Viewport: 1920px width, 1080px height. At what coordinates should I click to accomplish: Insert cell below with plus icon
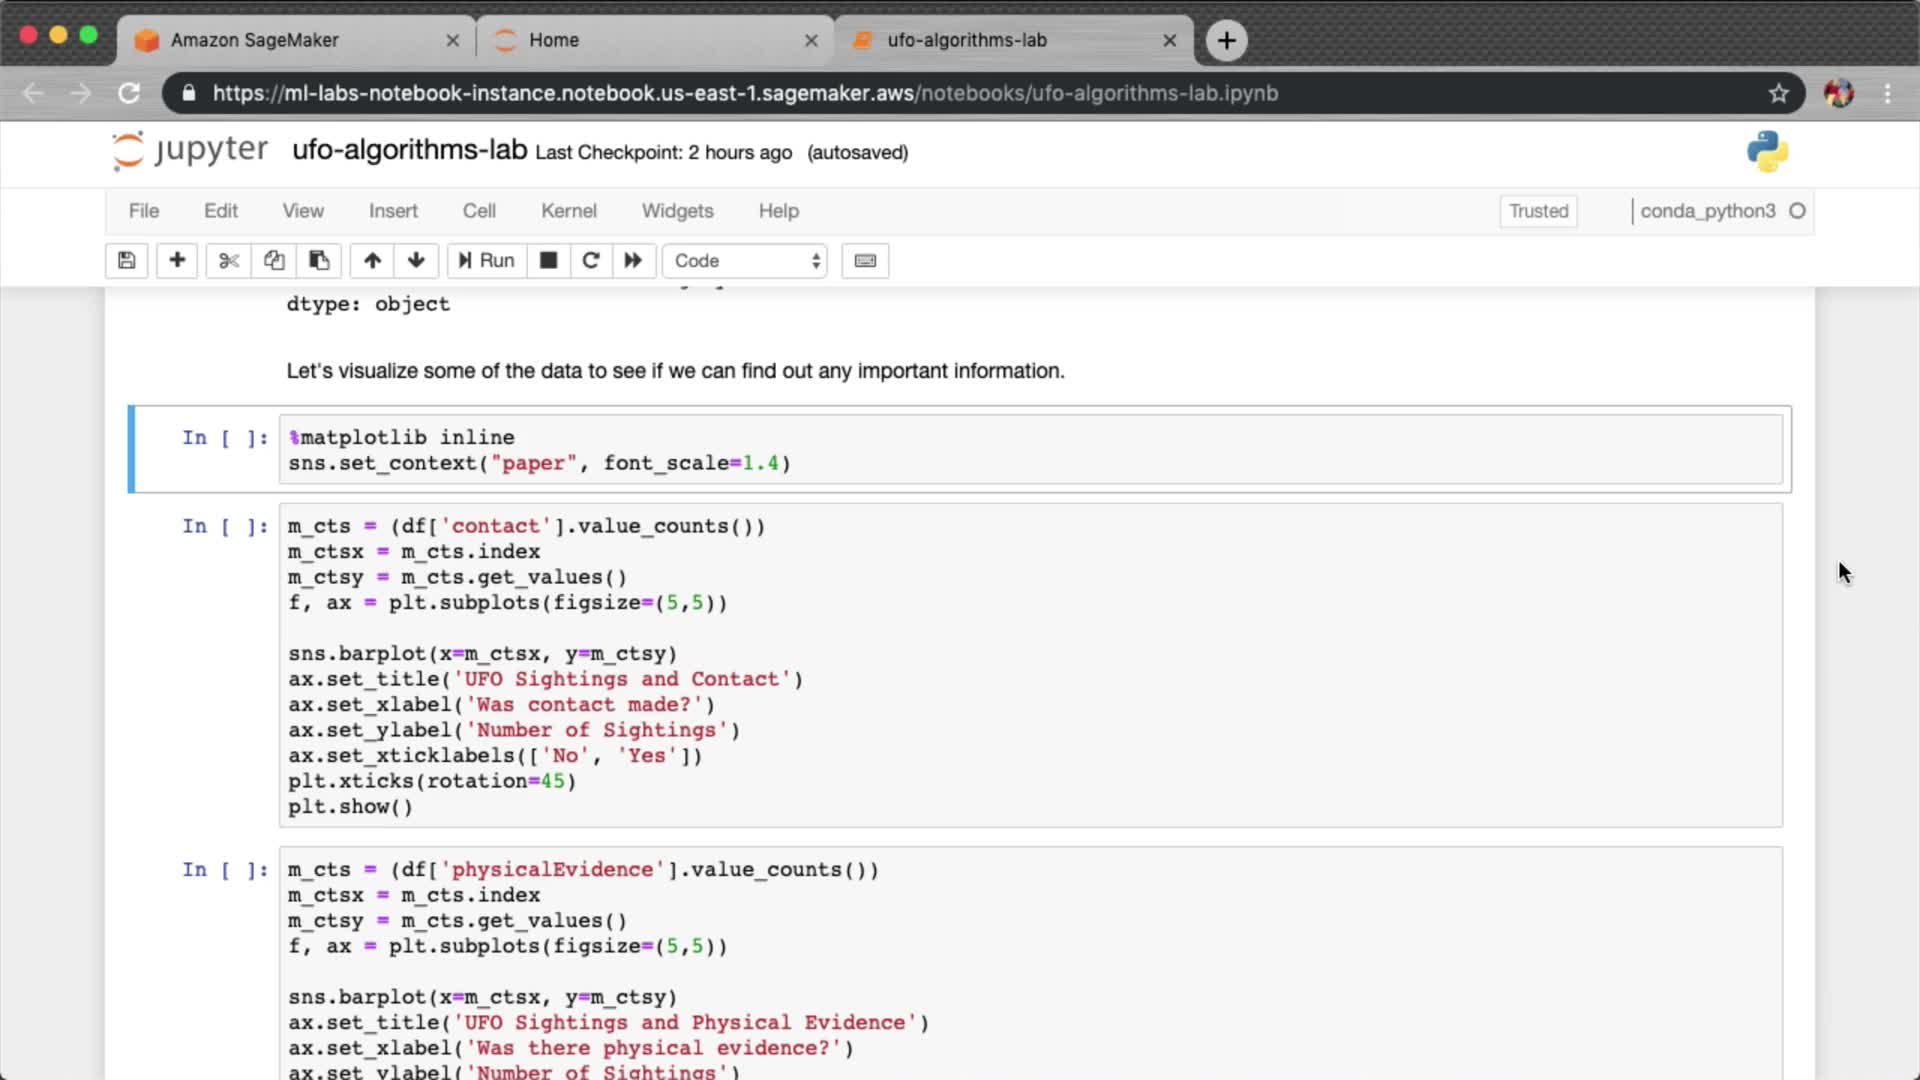(177, 261)
